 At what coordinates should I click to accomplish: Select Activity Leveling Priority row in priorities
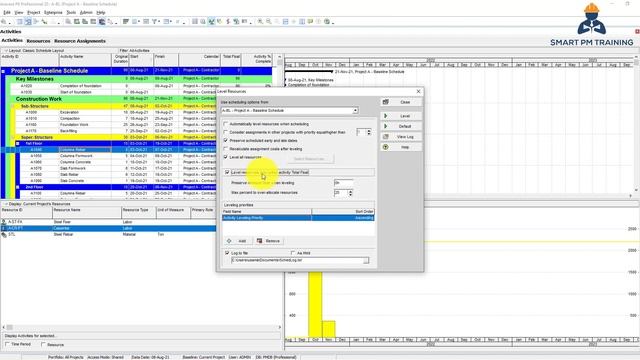pyautogui.click(x=298, y=218)
